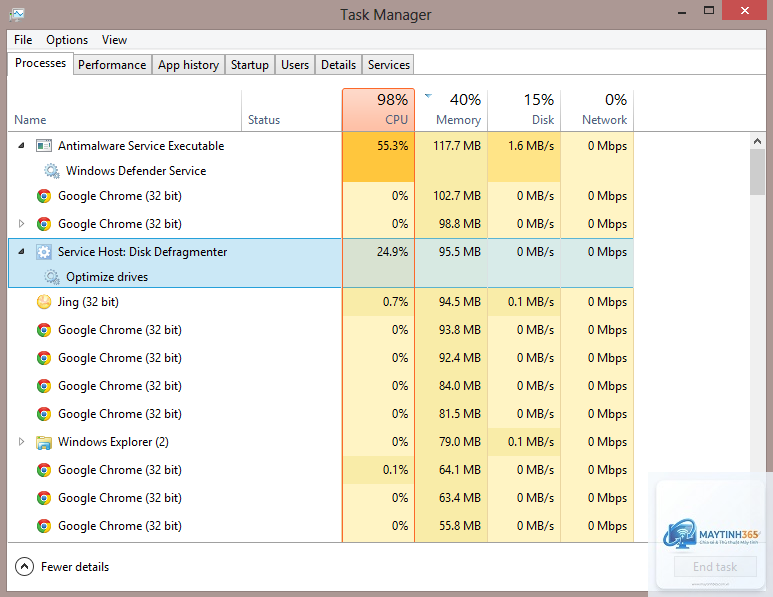The height and width of the screenshot is (597, 773).
Task: Select Google Chrome name in 102.7 MB row
Action: pos(120,196)
